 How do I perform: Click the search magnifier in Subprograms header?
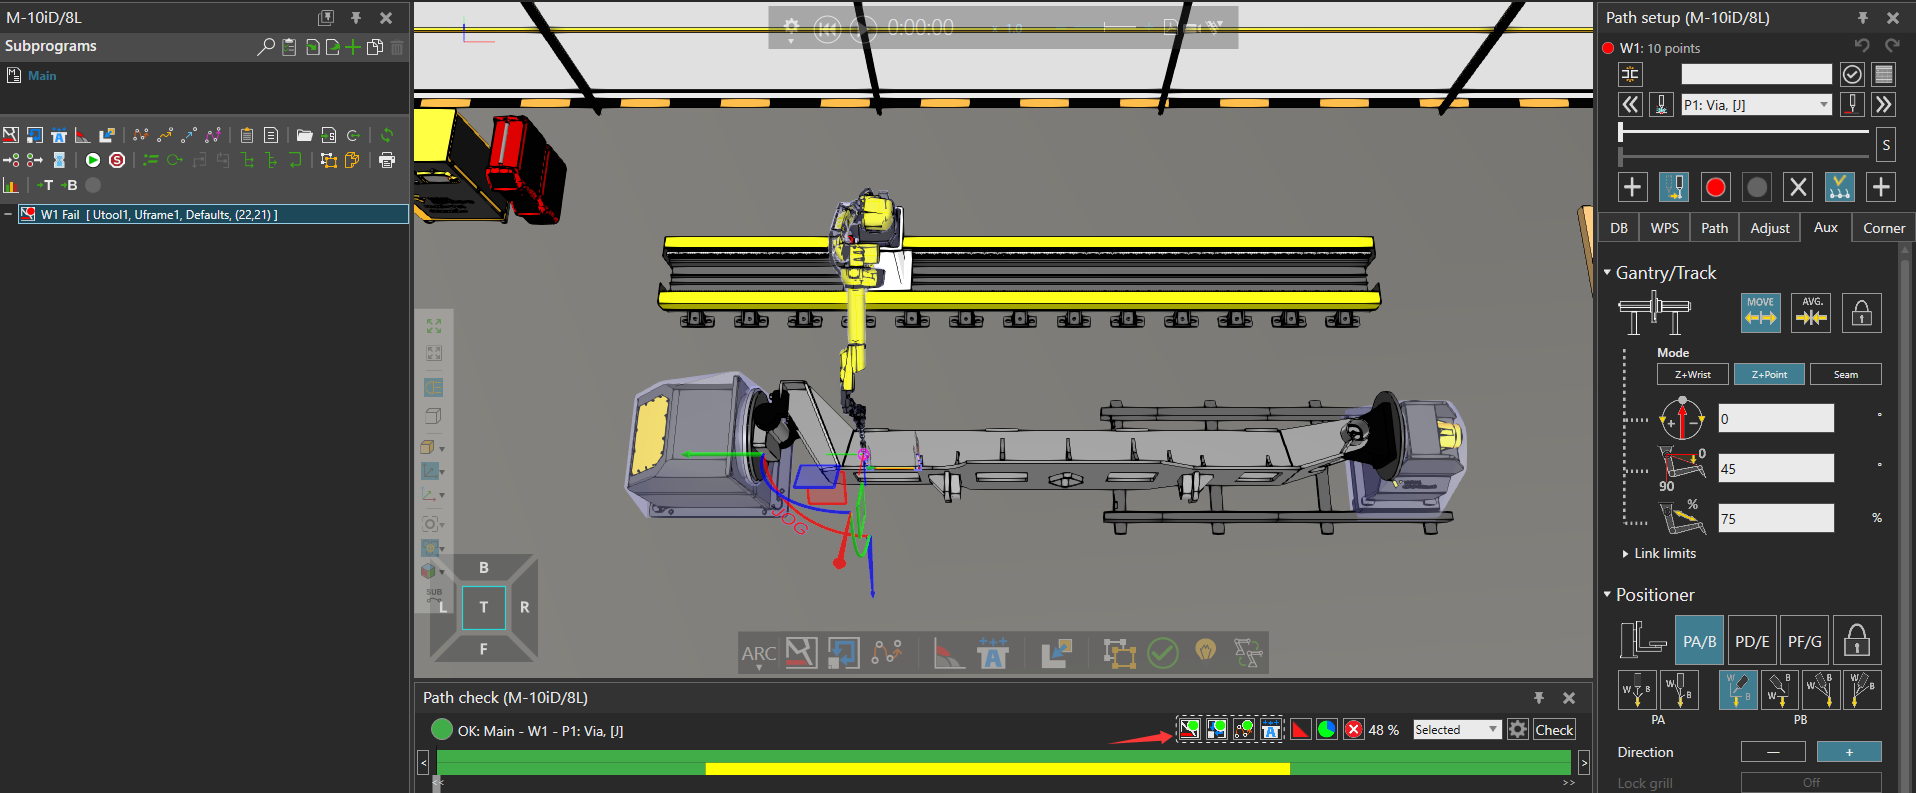(x=265, y=47)
